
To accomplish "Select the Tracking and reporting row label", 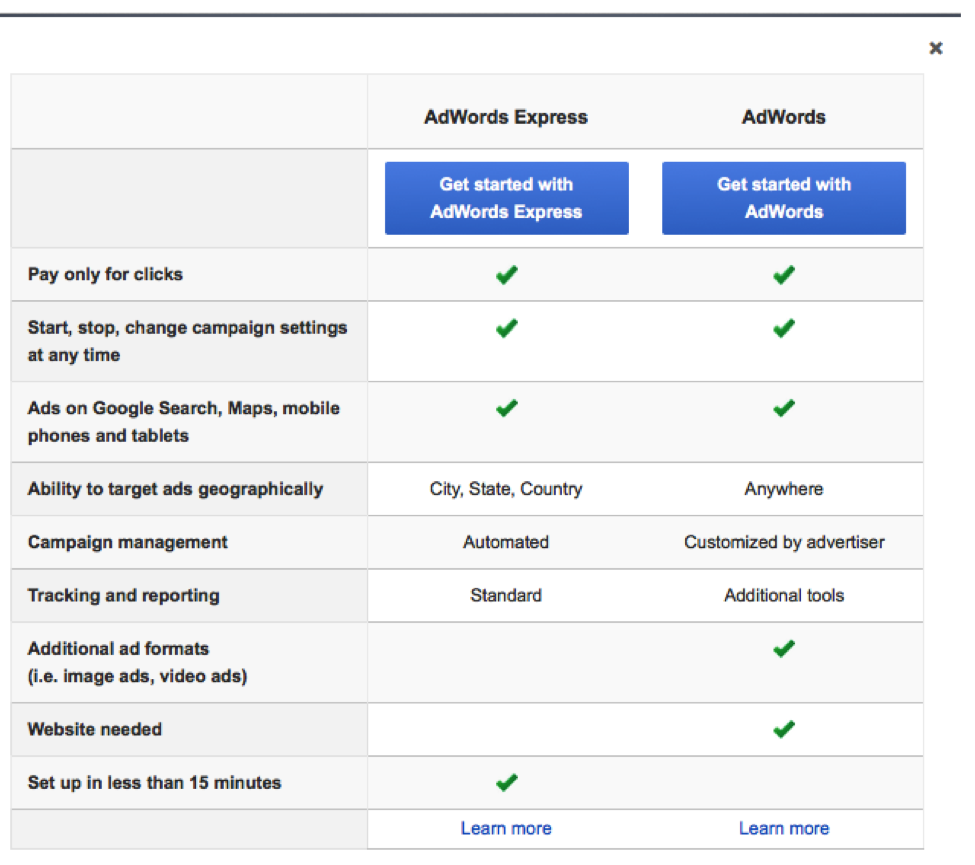I will pyautogui.click(x=123, y=596).
